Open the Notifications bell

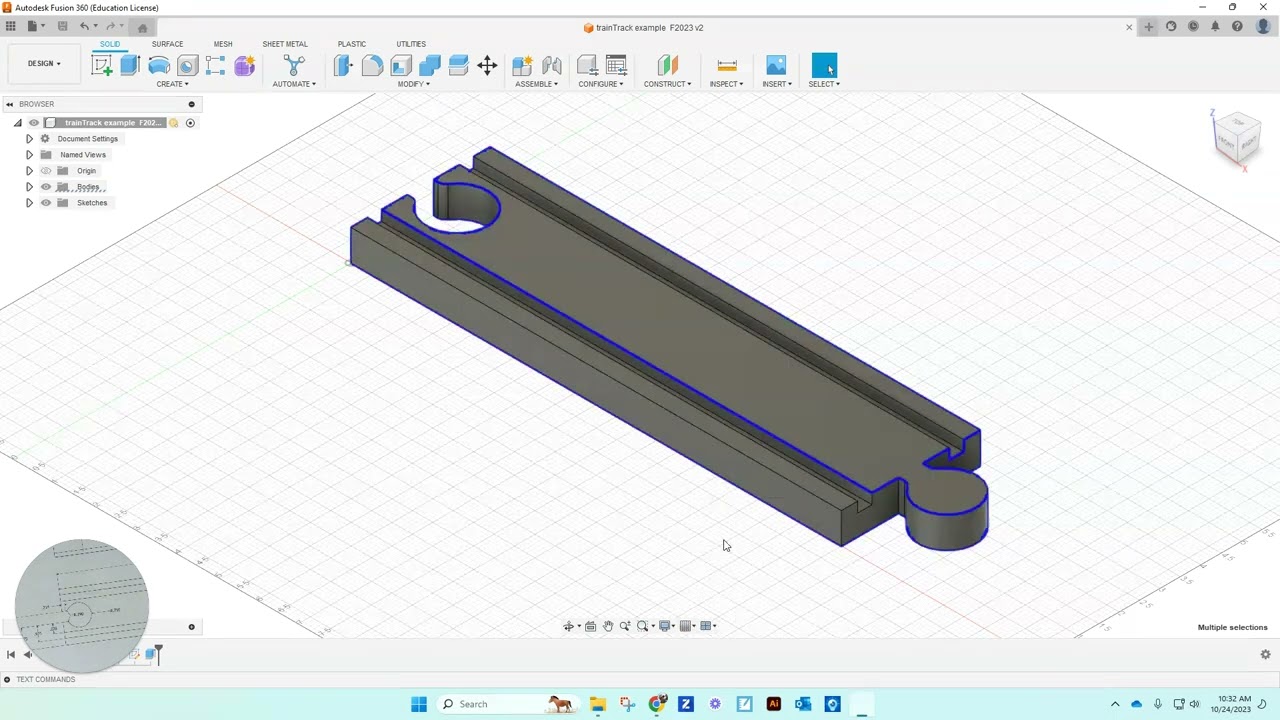tap(1215, 27)
